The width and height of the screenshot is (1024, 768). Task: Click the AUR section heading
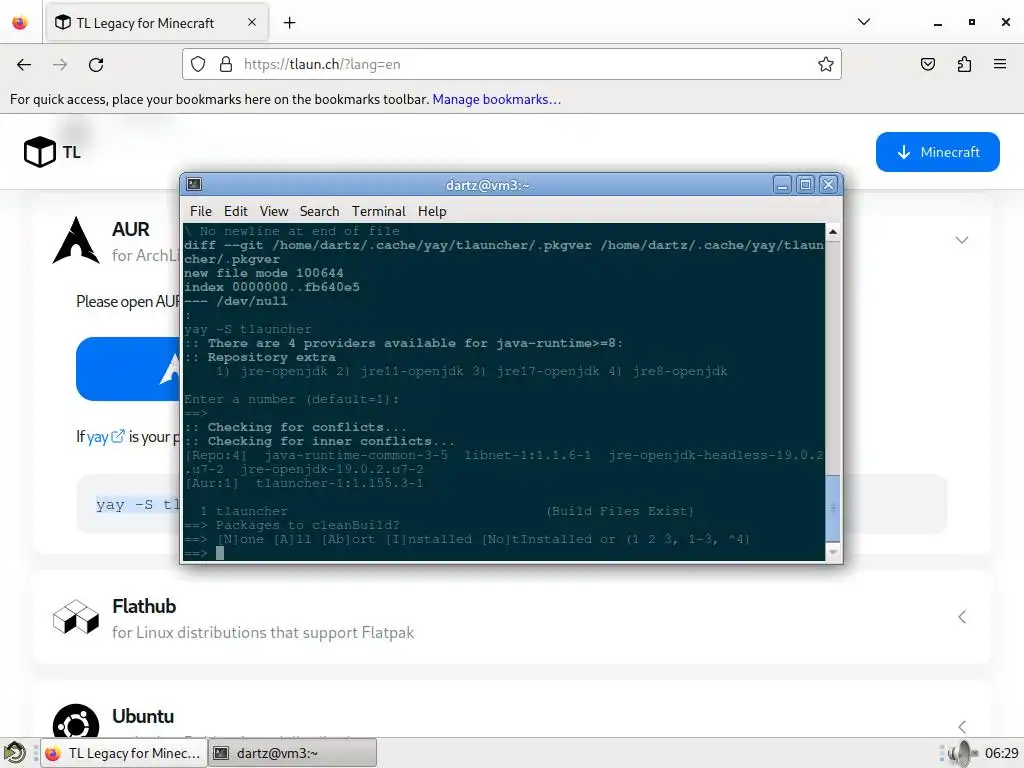click(x=131, y=229)
